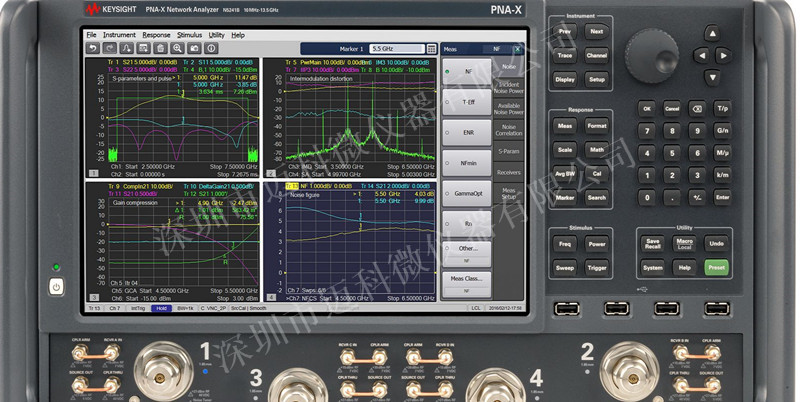Switch to the S-Param softkey tab
Image resolution: width=800 pixels, height=402 pixels.
point(509,152)
